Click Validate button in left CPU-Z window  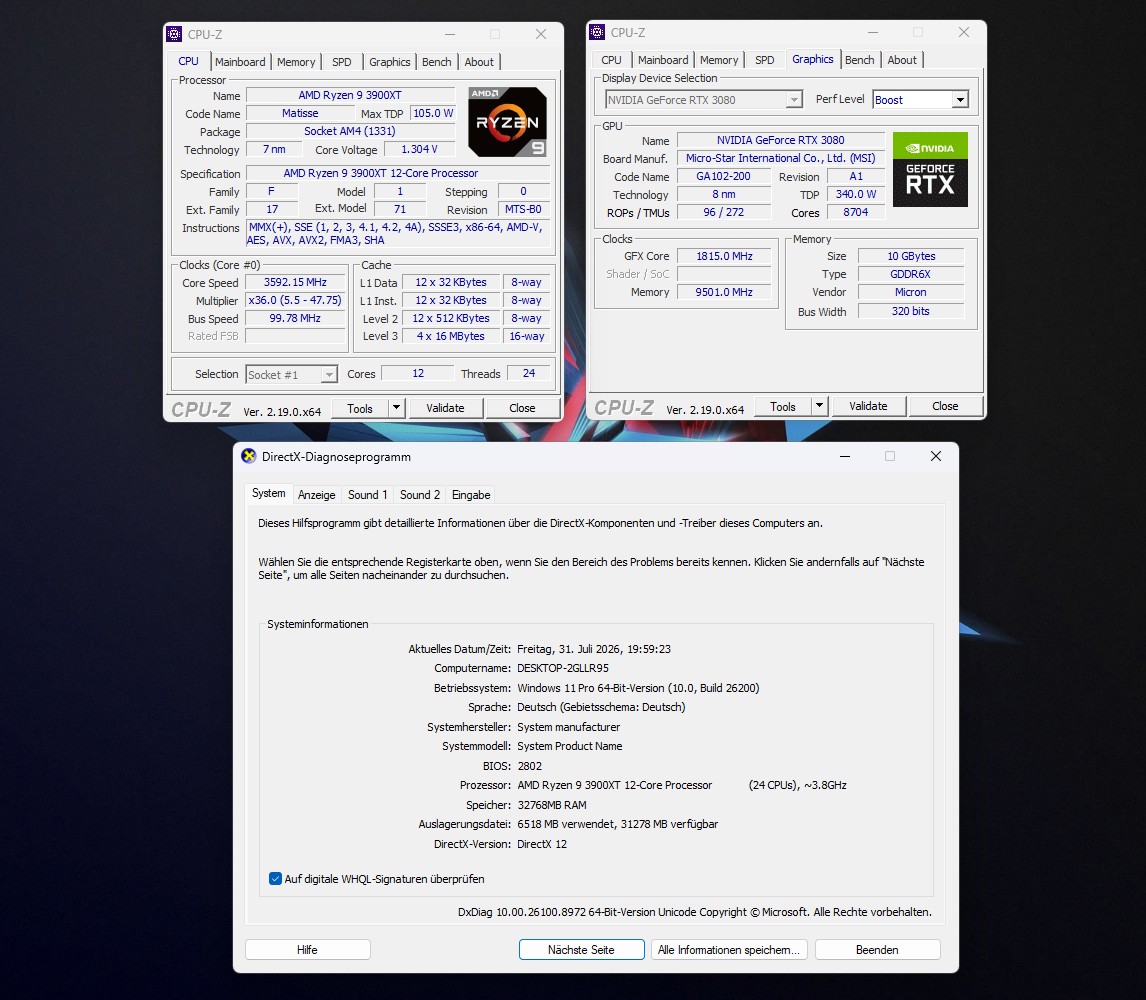pos(445,408)
